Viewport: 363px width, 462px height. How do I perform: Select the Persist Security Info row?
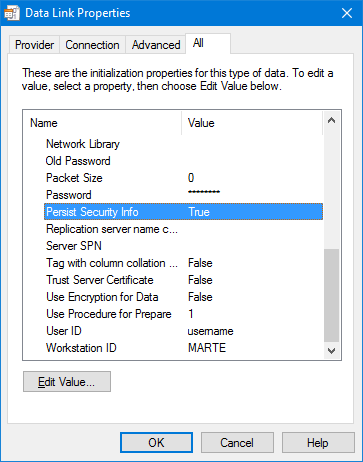click(183, 212)
